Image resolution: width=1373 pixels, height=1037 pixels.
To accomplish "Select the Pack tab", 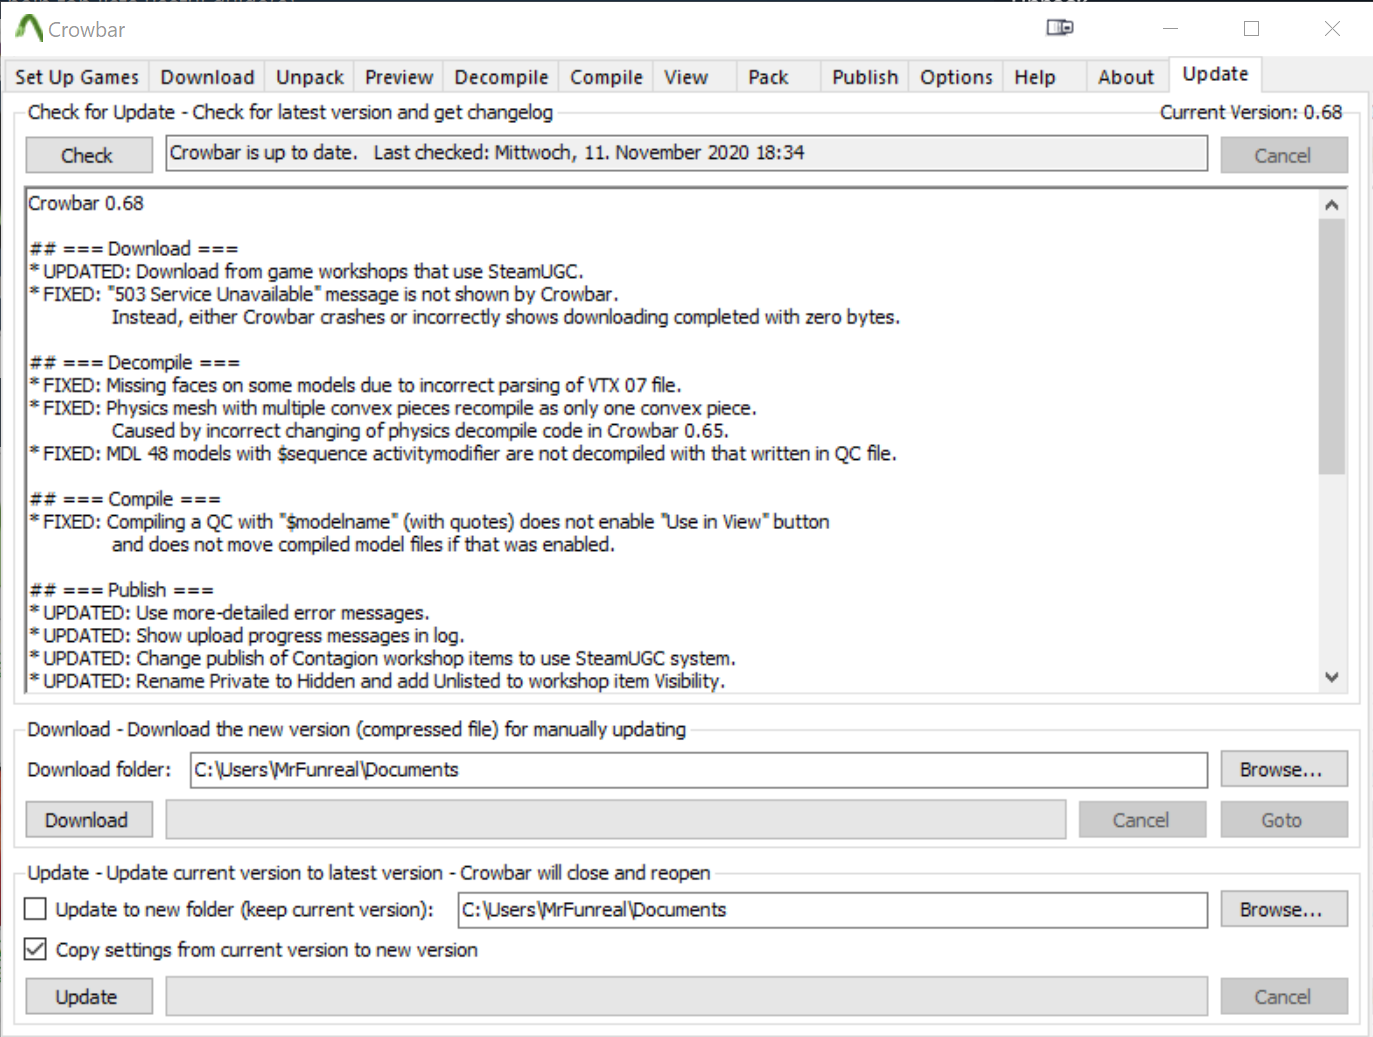I will [768, 77].
